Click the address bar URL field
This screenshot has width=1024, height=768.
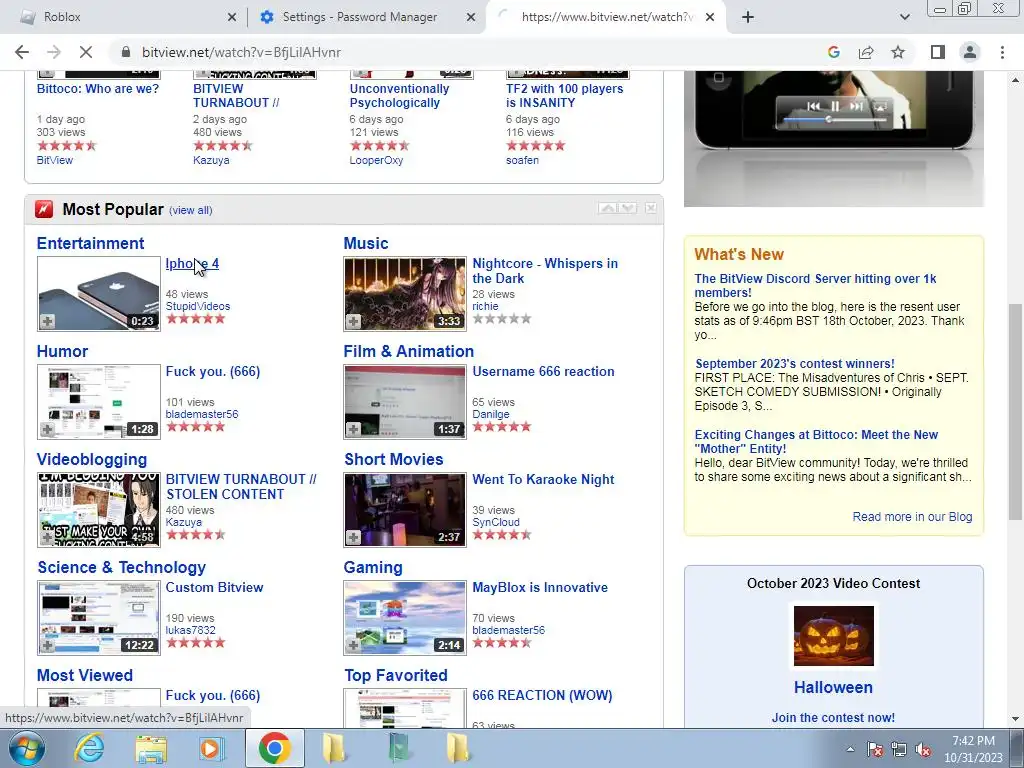tap(470, 52)
